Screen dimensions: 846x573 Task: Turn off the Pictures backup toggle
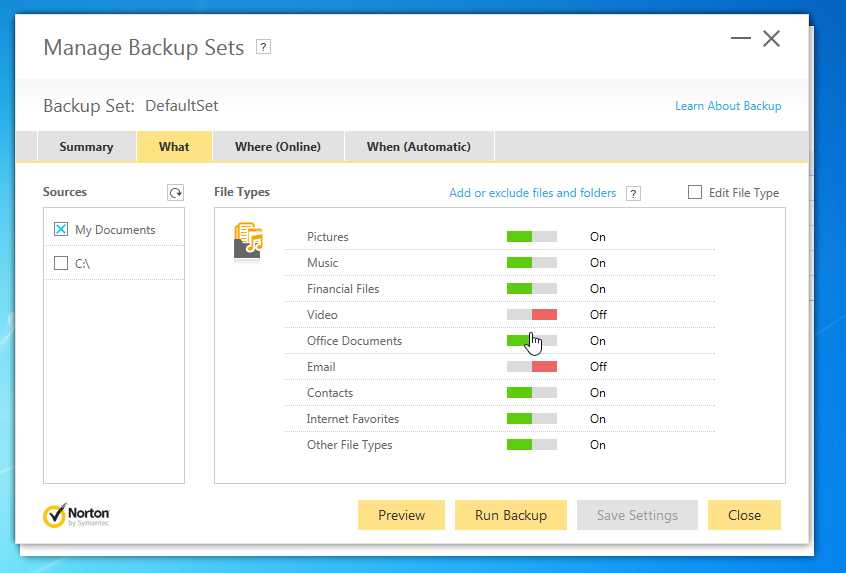pos(531,237)
